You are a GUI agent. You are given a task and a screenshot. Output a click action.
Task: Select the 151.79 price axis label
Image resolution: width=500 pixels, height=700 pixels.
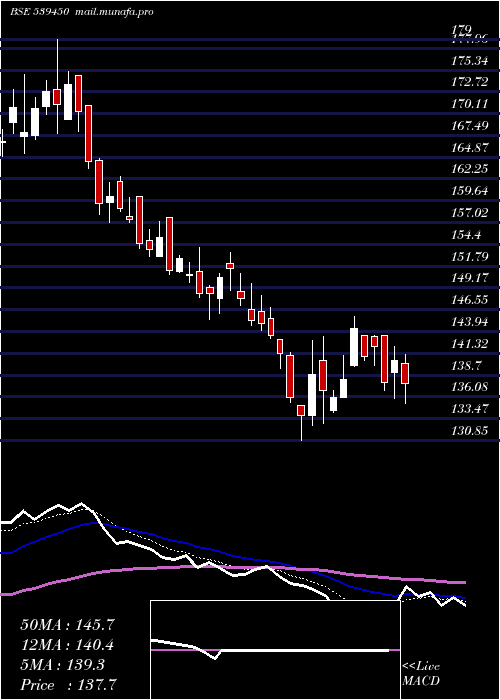click(x=469, y=257)
